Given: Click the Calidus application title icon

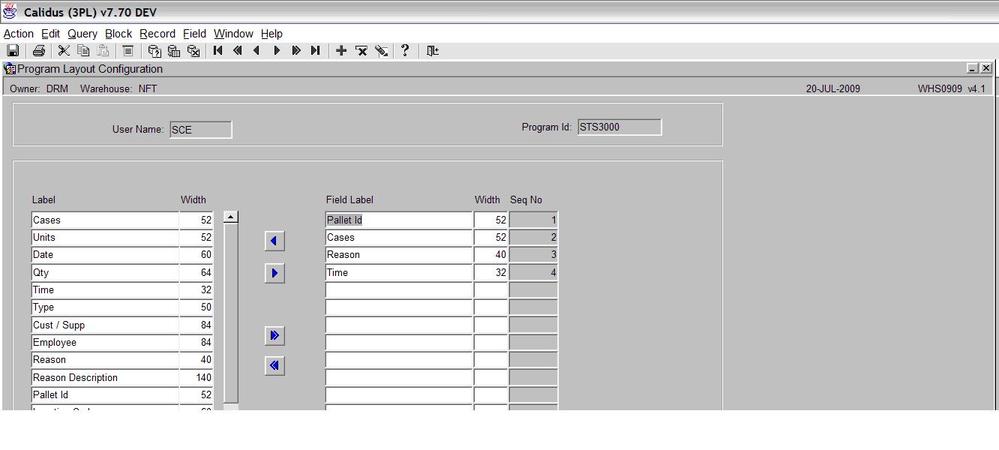Looking at the screenshot, I should [x=10, y=12].
